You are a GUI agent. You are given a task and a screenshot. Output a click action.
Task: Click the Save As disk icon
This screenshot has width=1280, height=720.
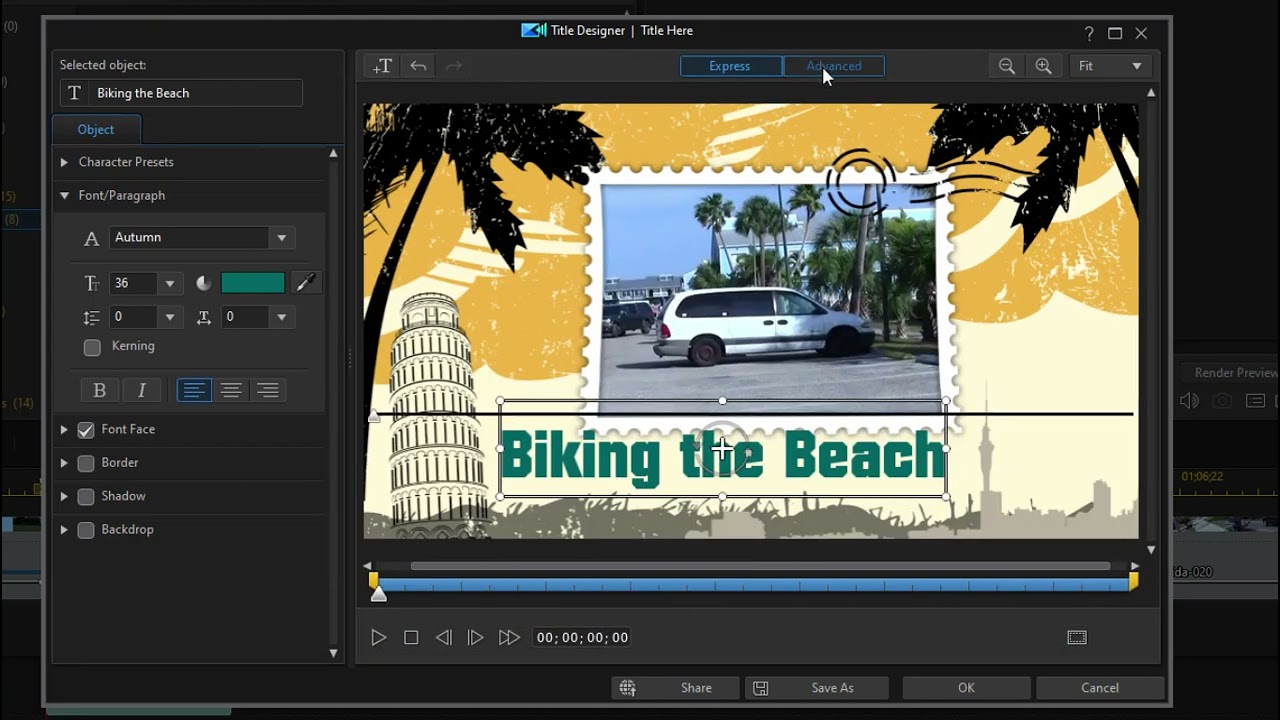[x=761, y=688]
